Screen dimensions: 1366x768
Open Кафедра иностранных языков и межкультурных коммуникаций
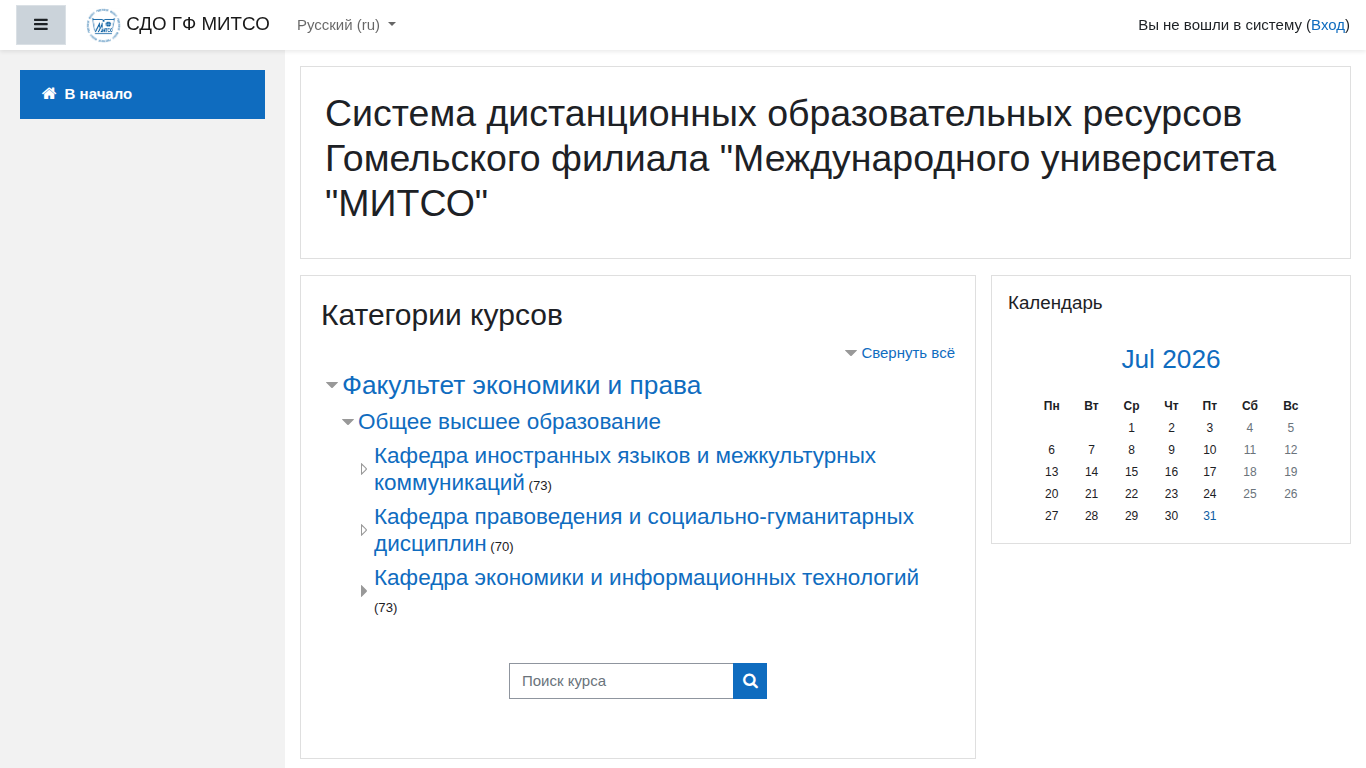coord(625,469)
